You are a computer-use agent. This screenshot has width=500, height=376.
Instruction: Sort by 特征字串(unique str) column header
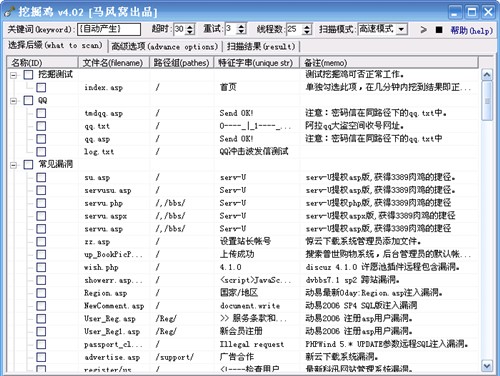pyautogui.click(x=256, y=63)
